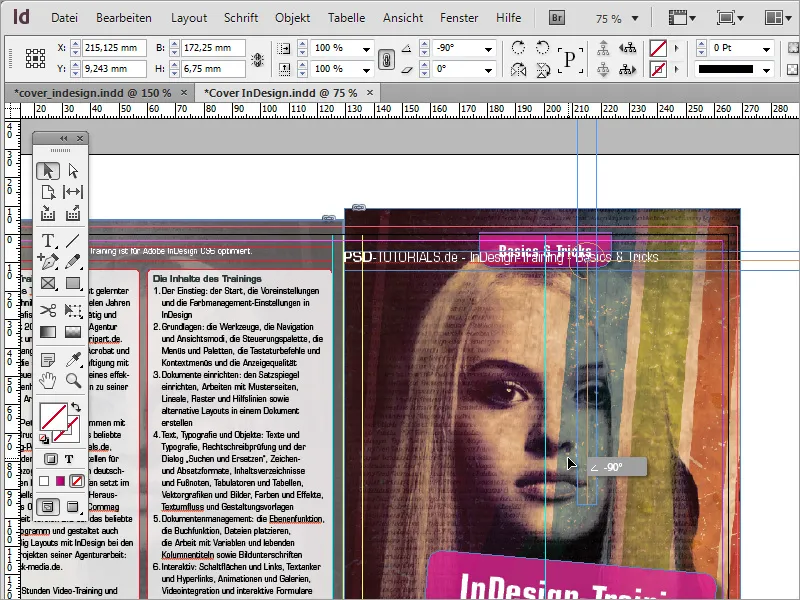Viewport: 800px width, 600px height.
Task: Select the Content Placer tool
Action: pos(73,213)
